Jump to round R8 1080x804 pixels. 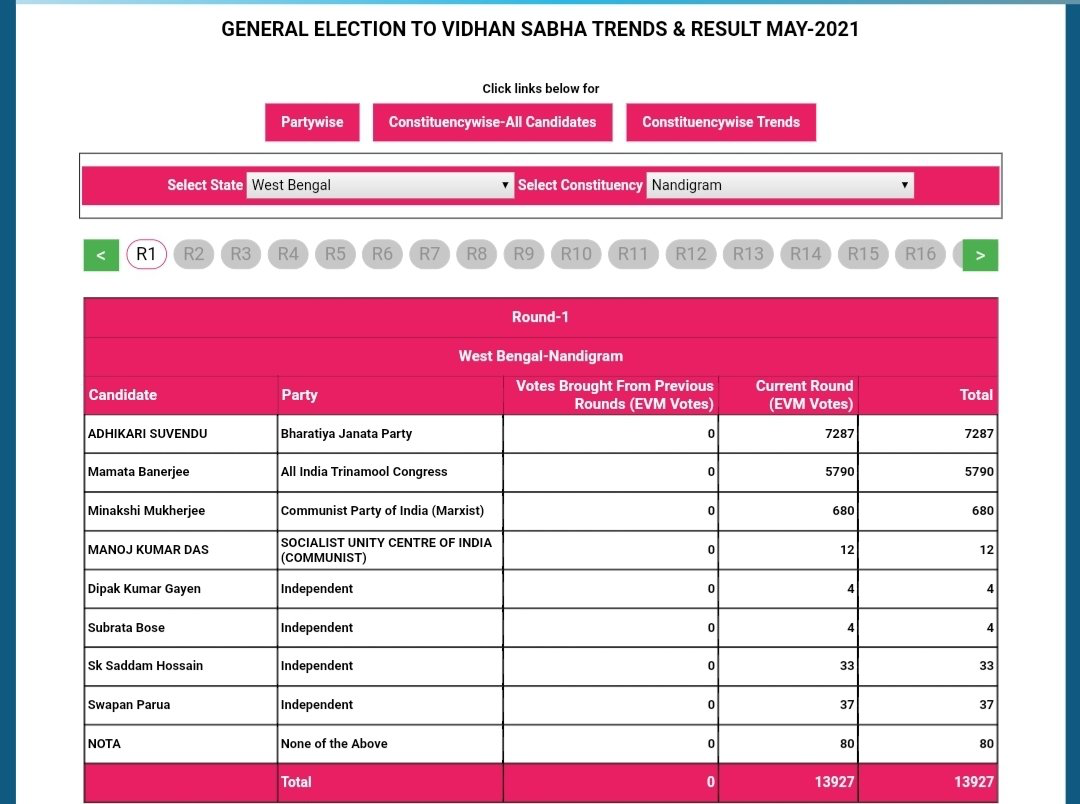click(x=477, y=254)
